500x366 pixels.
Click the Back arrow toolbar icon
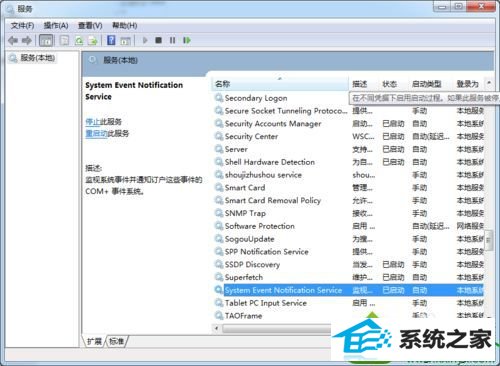coord(13,41)
